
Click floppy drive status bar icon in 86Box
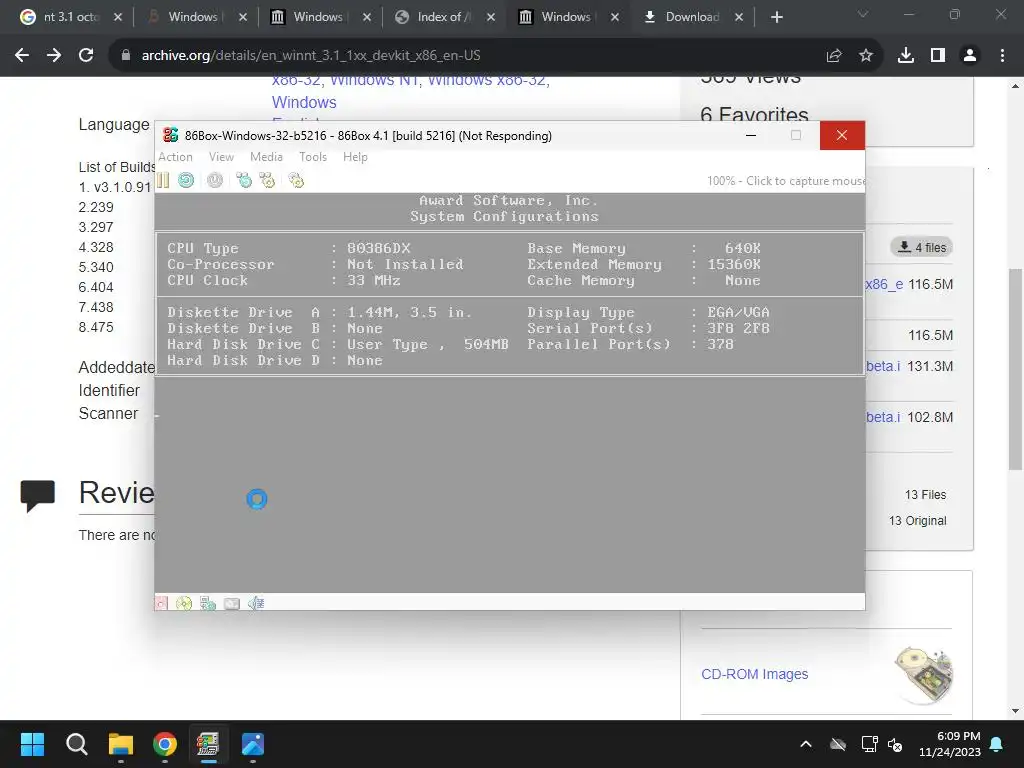[x=161, y=603]
